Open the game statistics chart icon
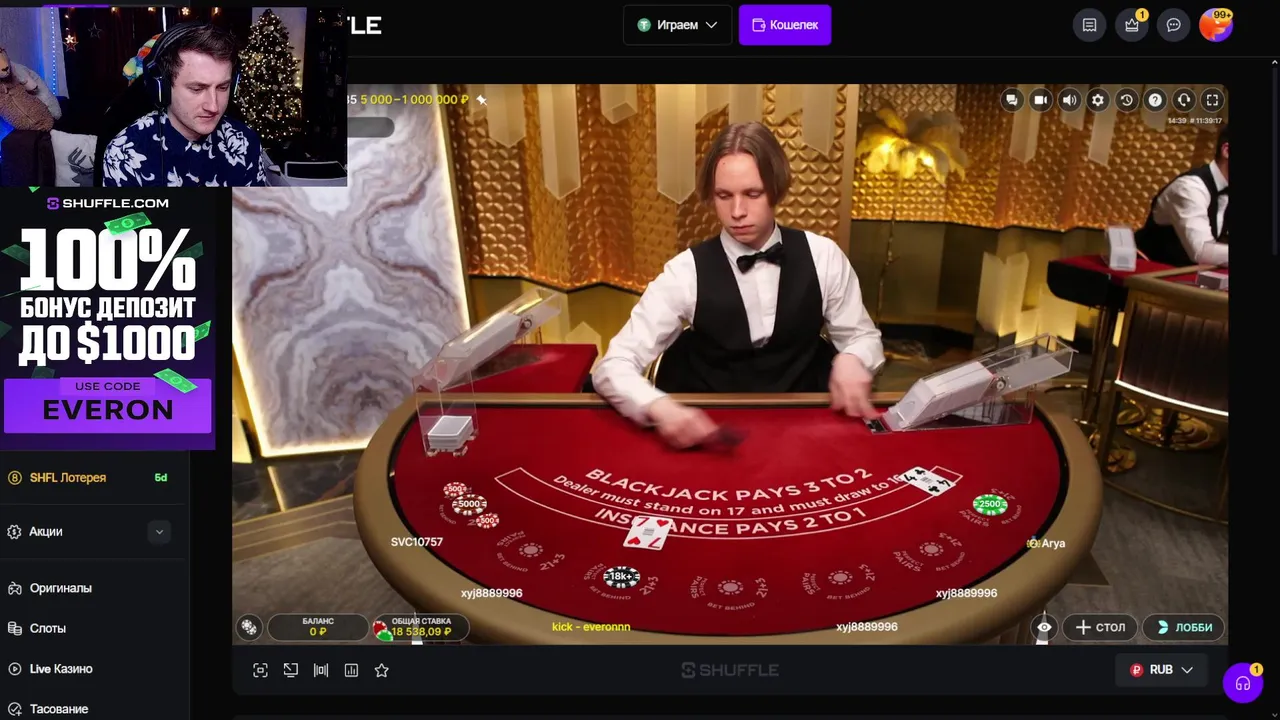1280x720 pixels. [351, 670]
